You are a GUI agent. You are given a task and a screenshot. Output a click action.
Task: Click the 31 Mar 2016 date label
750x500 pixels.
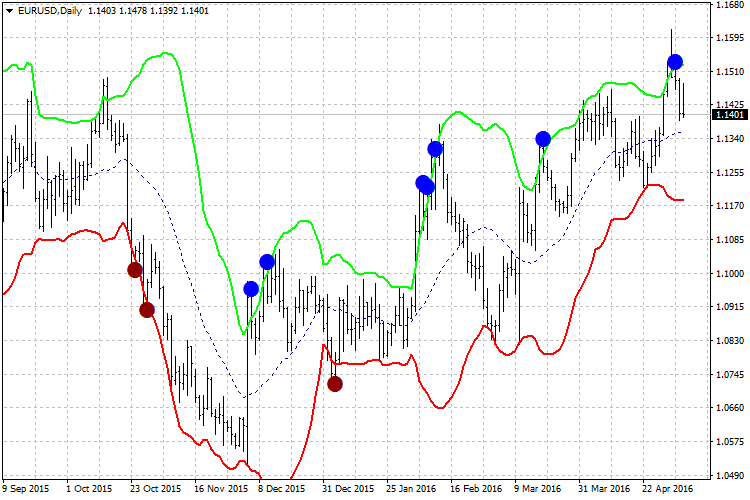point(604,489)
